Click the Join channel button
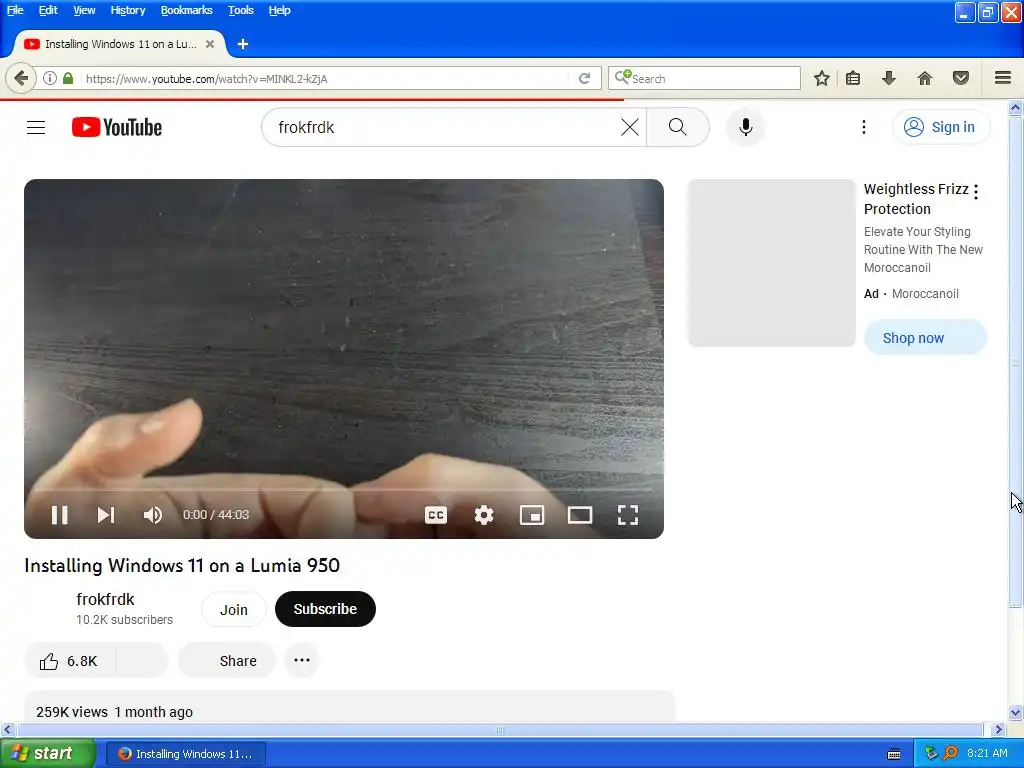Screen dimensions: 1024x768 tap(234, 609)
